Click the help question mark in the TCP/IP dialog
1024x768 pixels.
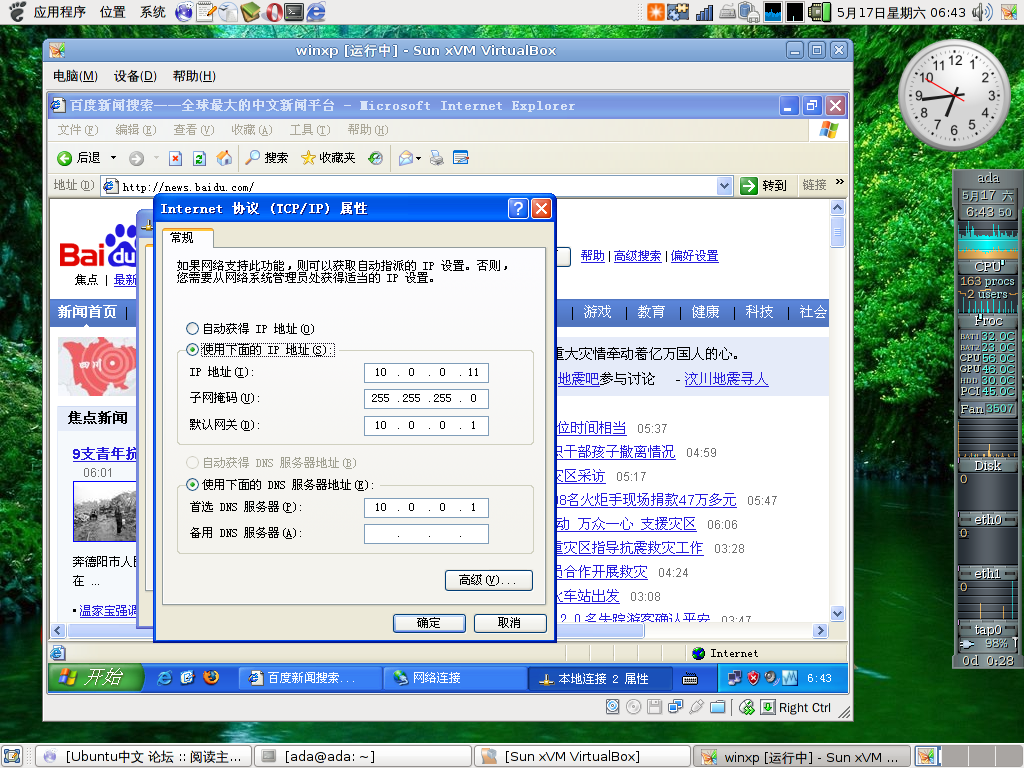(518, 208)
